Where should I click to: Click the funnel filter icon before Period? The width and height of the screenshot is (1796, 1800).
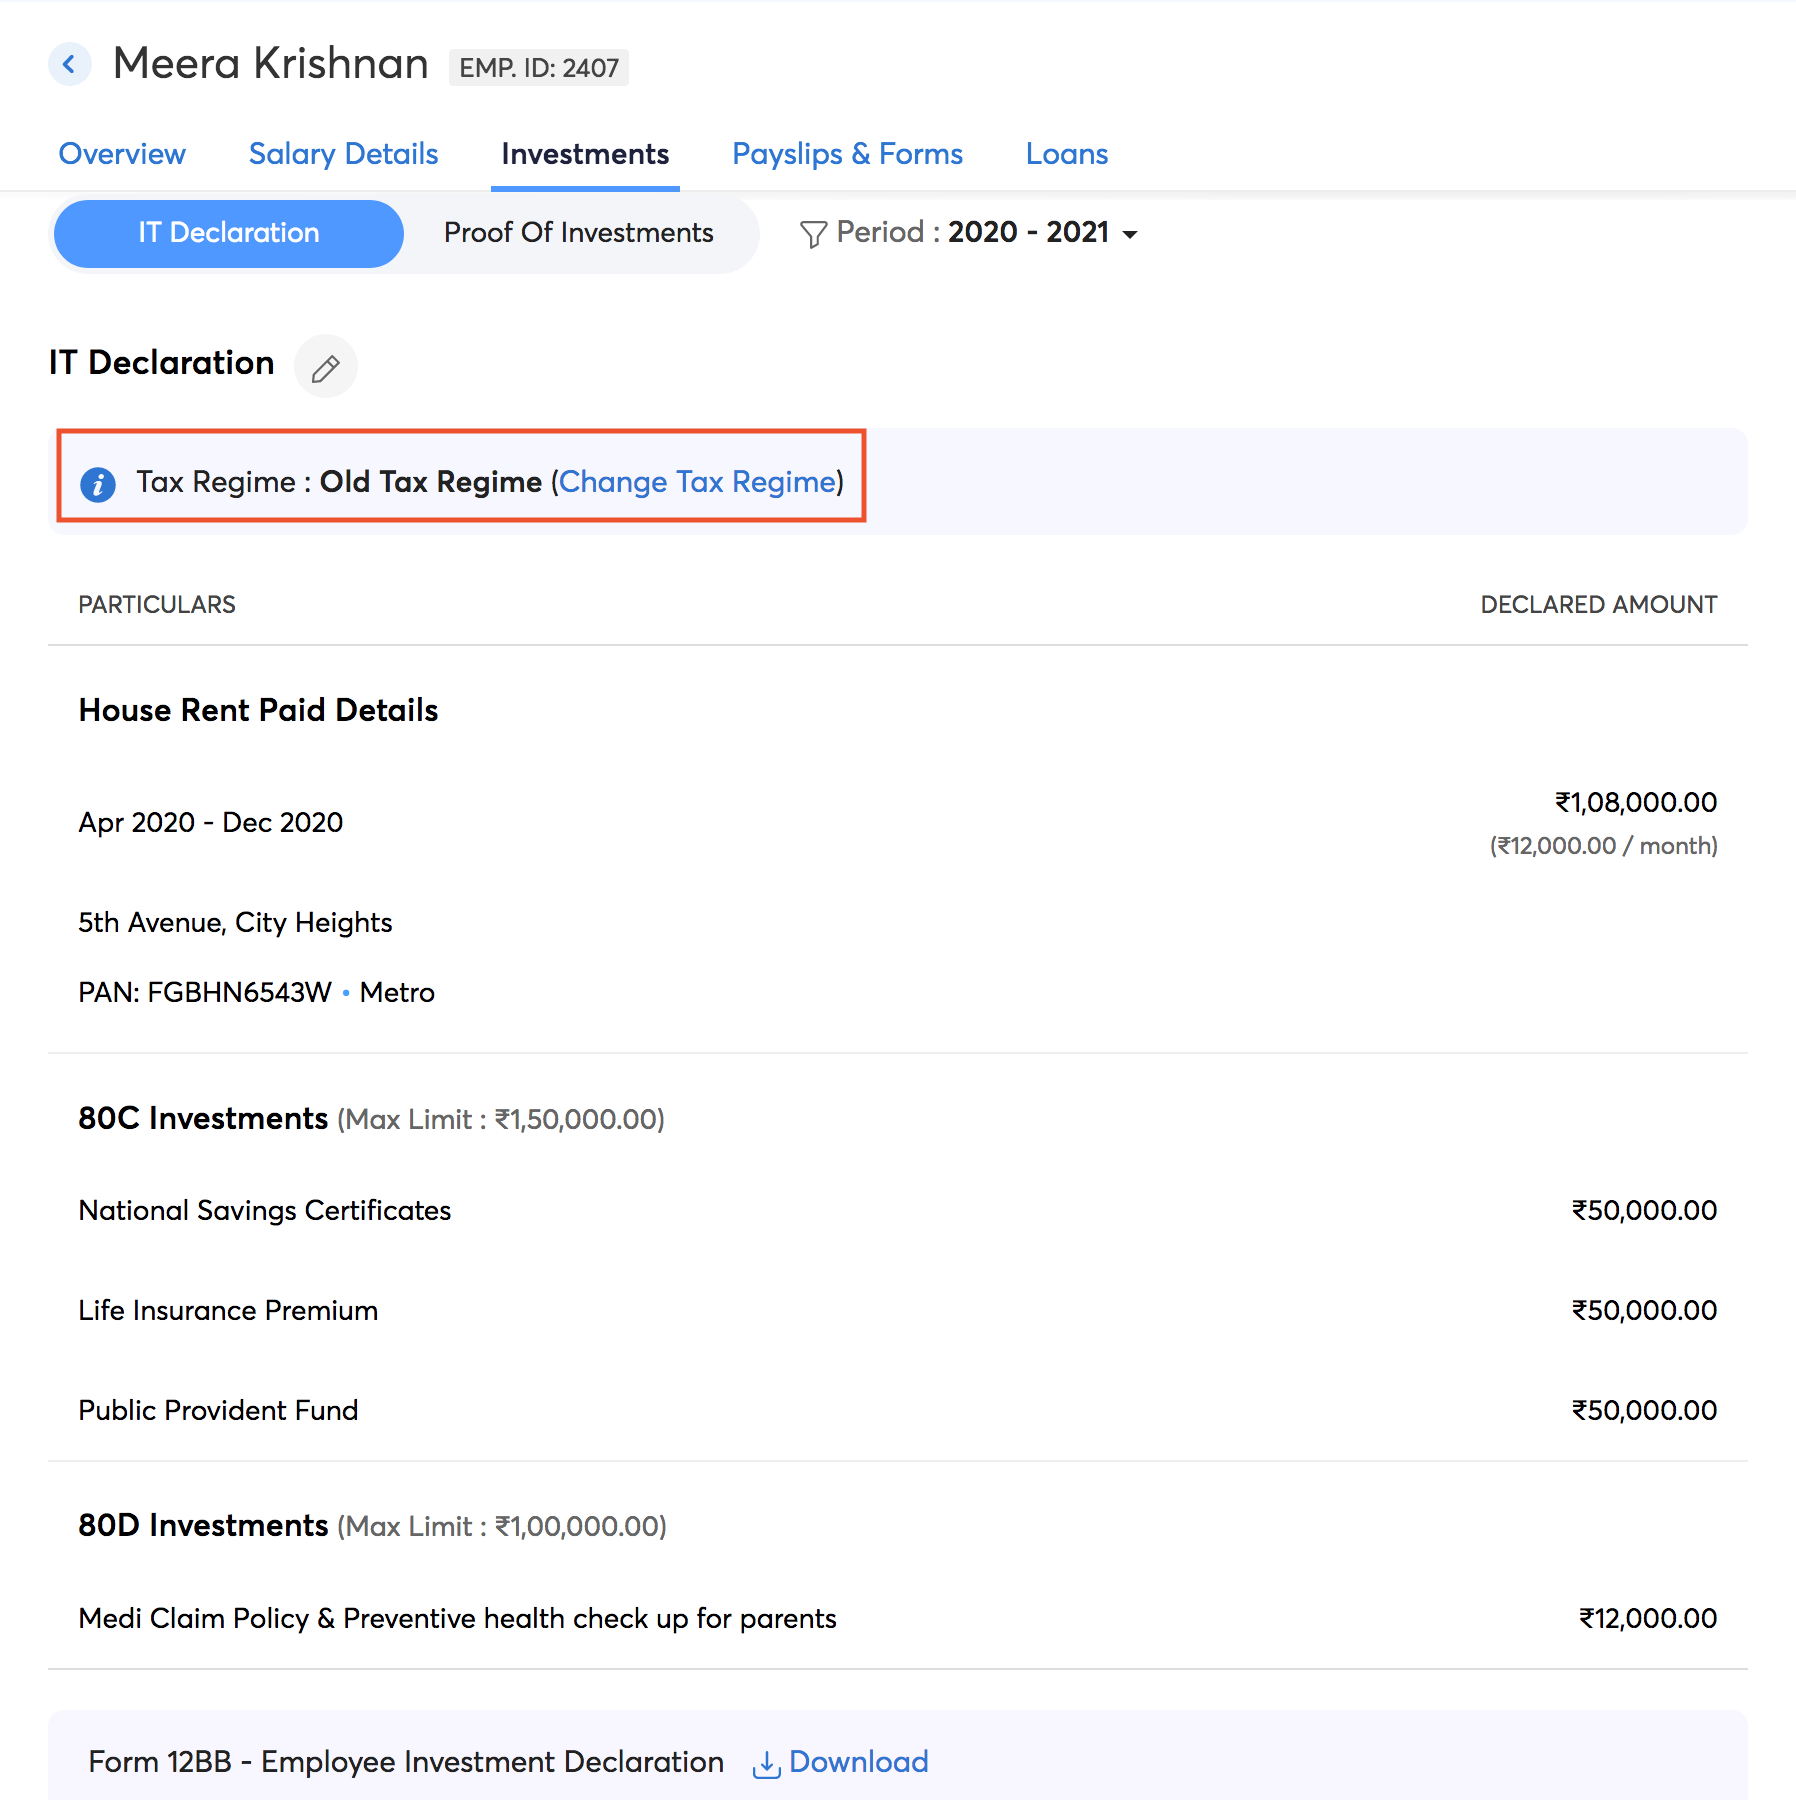(813, 234)
